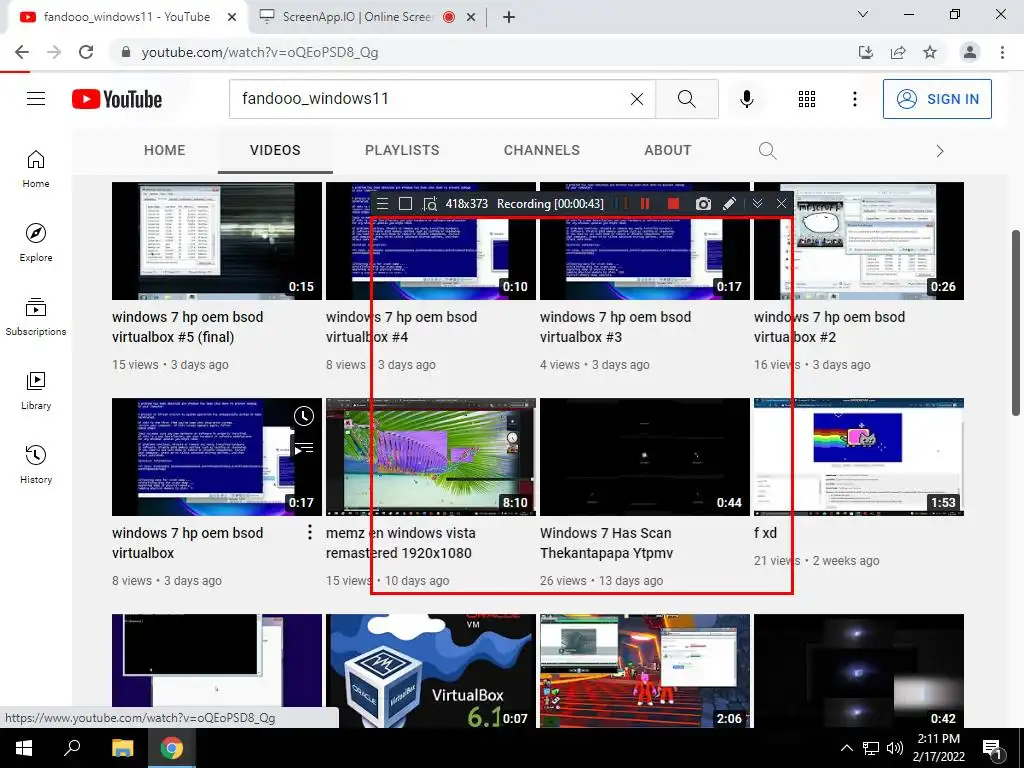Open Chrome three-dot menu

1002,52
